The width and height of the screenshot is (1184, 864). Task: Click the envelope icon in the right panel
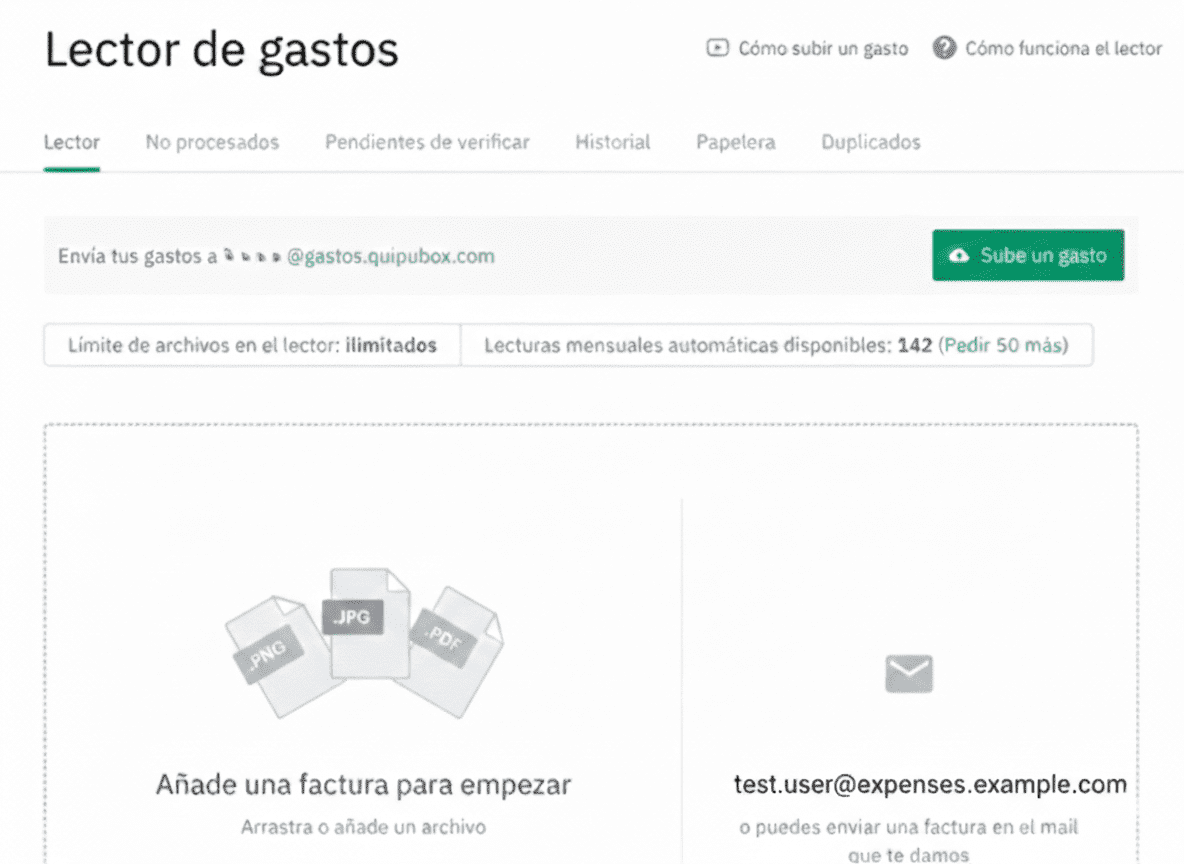pos(907,673)
